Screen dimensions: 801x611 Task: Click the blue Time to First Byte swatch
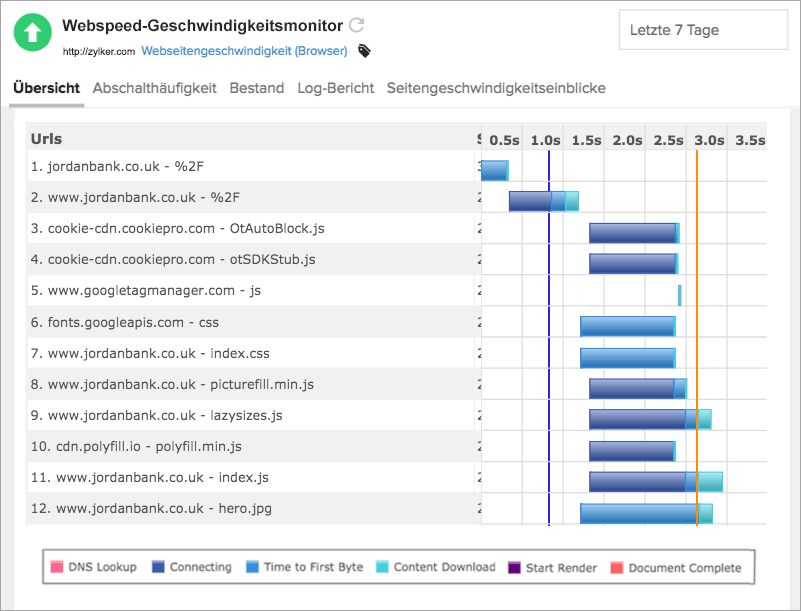click(252, 567)
